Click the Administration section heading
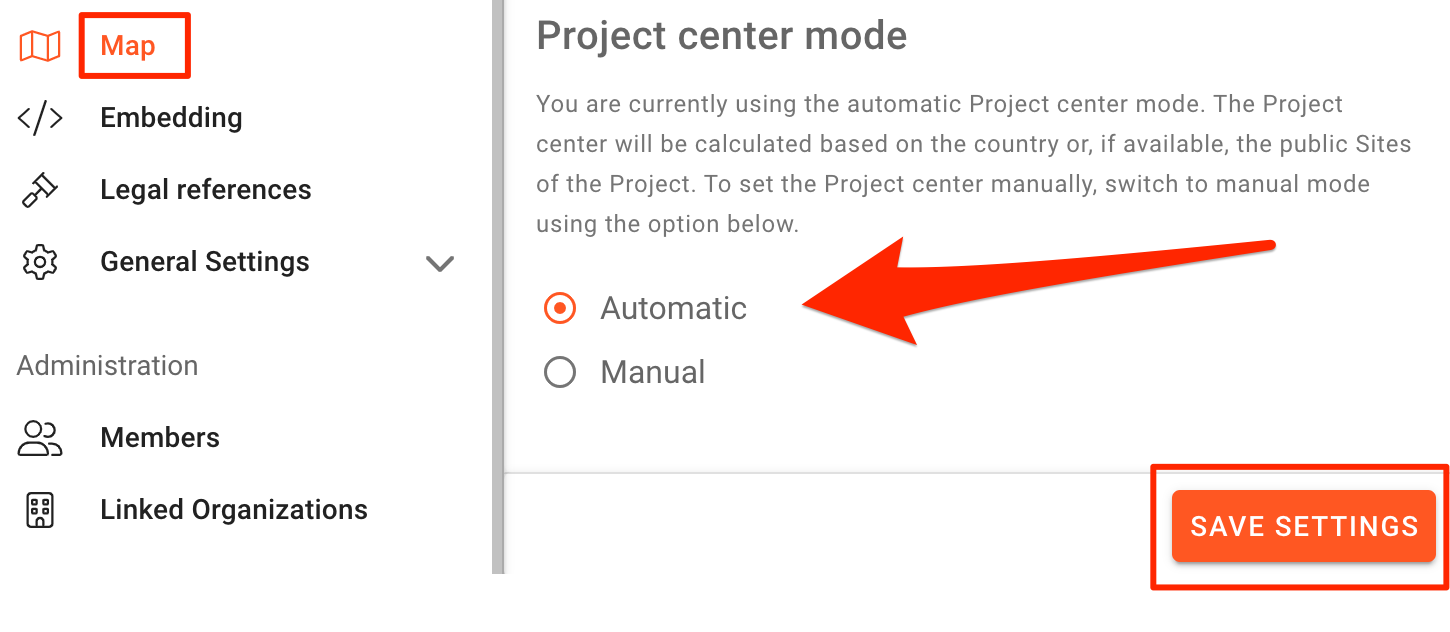 (x=108, y=366)
